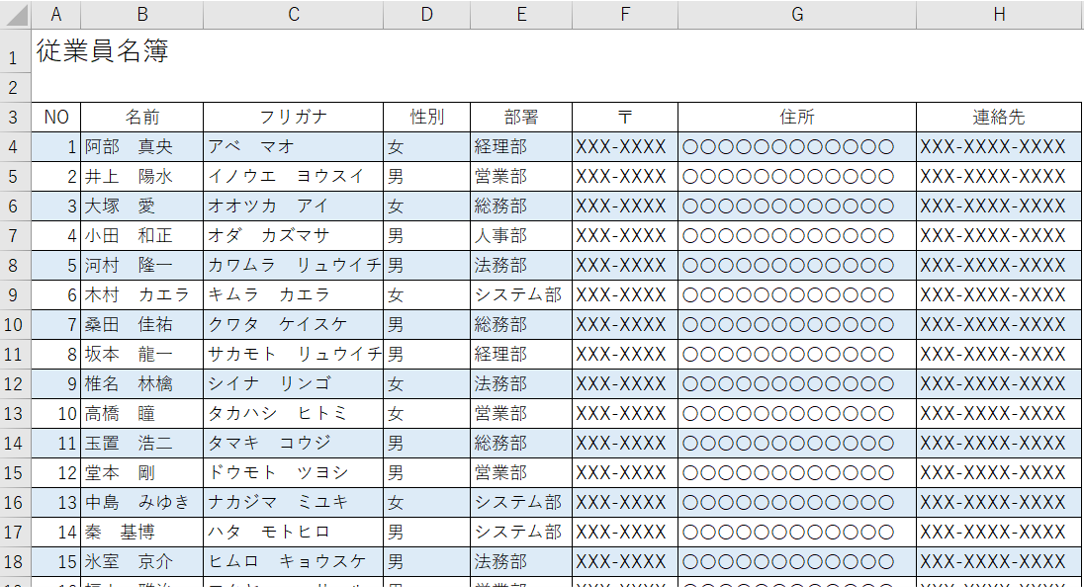1084x587 pixels.
Task: Click the 部署 header cell
Action: point(521,117)
